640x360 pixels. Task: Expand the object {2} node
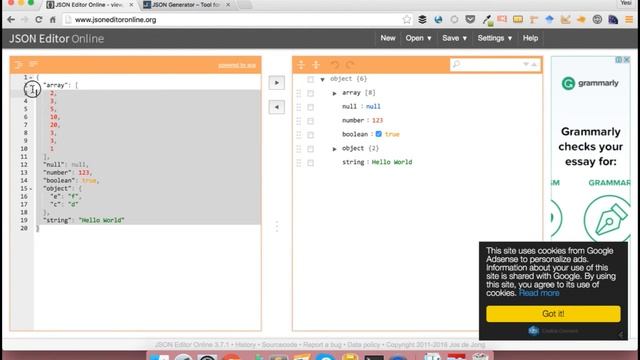point(334,149)
